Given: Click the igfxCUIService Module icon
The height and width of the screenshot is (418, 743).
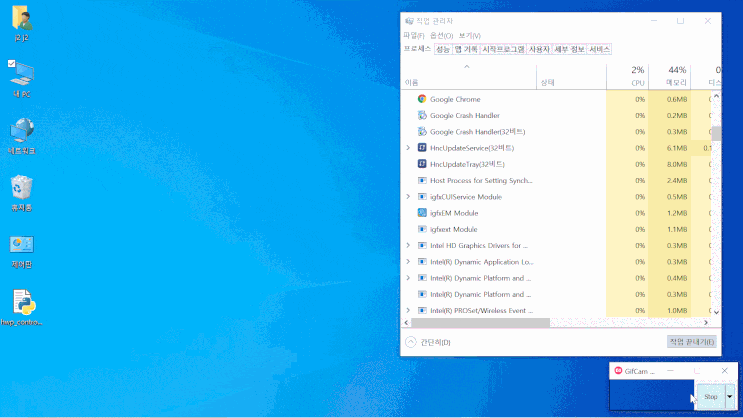Looking at the screenshot, I should pyautogui.click(x=422, y=197).
